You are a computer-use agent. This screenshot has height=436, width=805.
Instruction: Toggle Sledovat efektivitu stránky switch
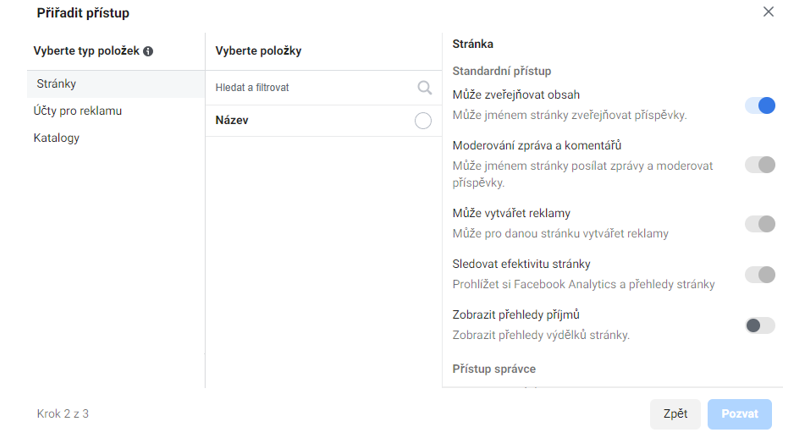pos(760,275)
